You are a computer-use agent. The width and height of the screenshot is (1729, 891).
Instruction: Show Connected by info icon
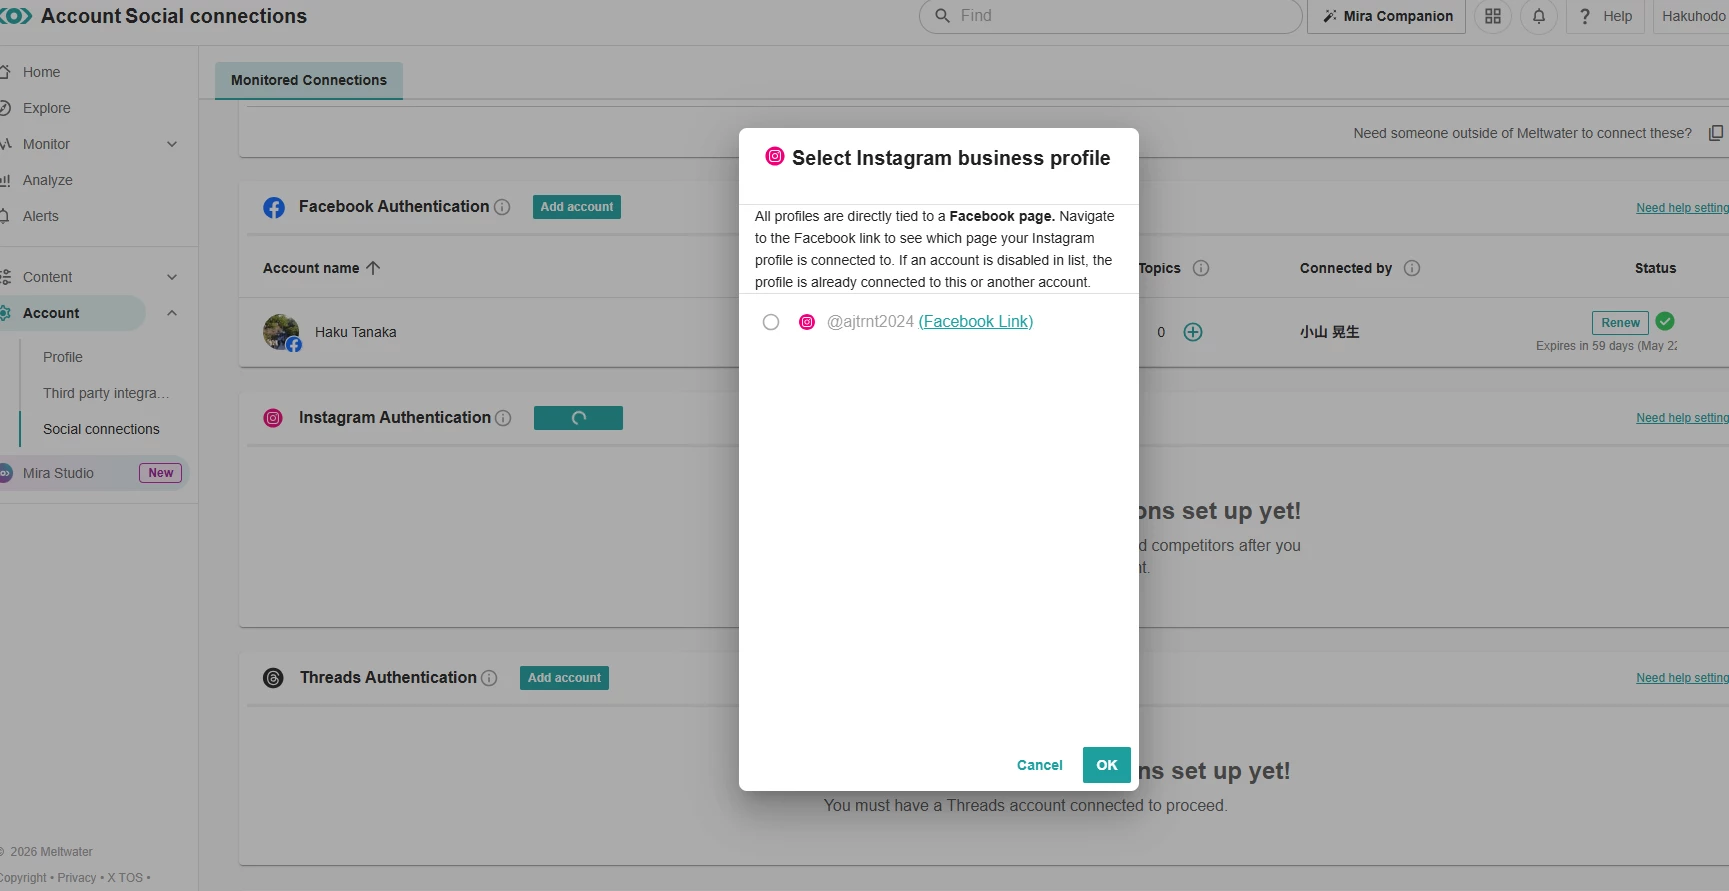click(x=1411, y=268)
